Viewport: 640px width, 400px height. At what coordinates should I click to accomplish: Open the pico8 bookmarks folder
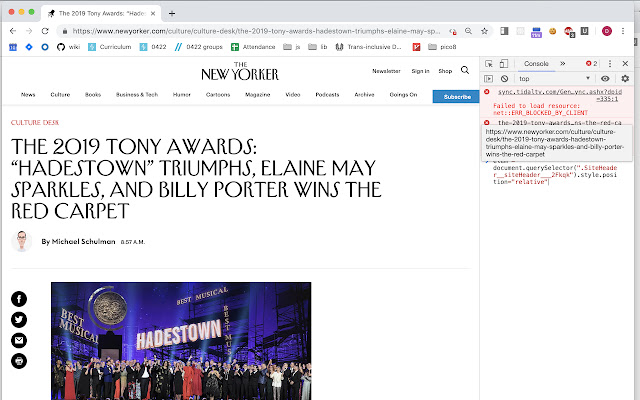[x=442, y=47]
